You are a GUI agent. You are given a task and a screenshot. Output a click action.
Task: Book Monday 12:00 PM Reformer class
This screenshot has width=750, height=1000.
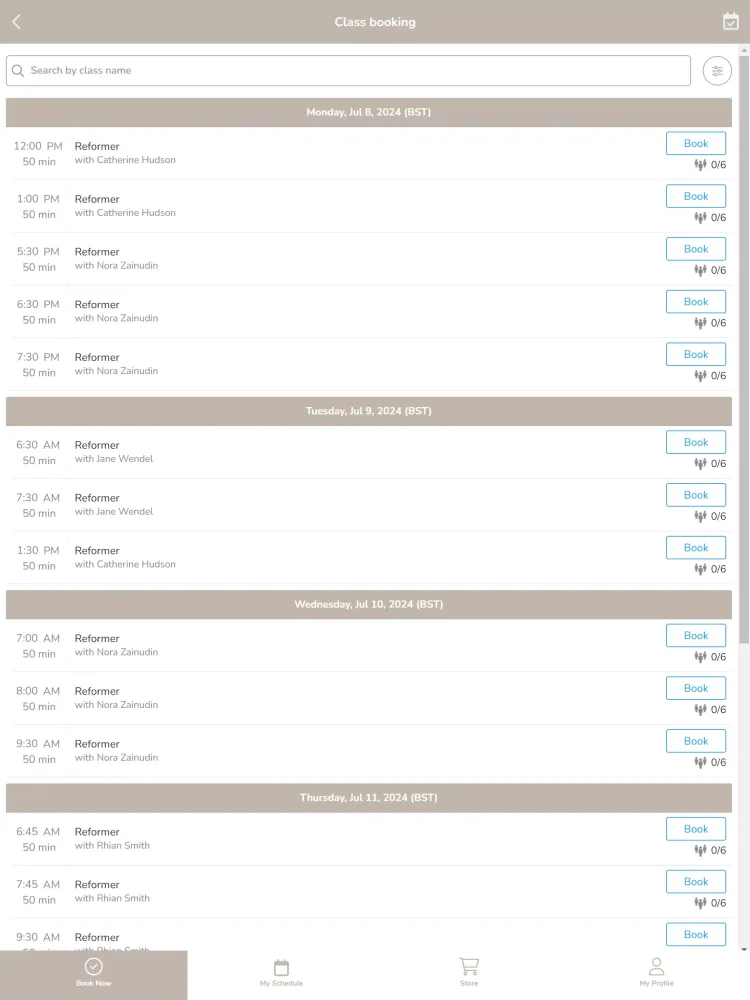(x=696, y=144)
